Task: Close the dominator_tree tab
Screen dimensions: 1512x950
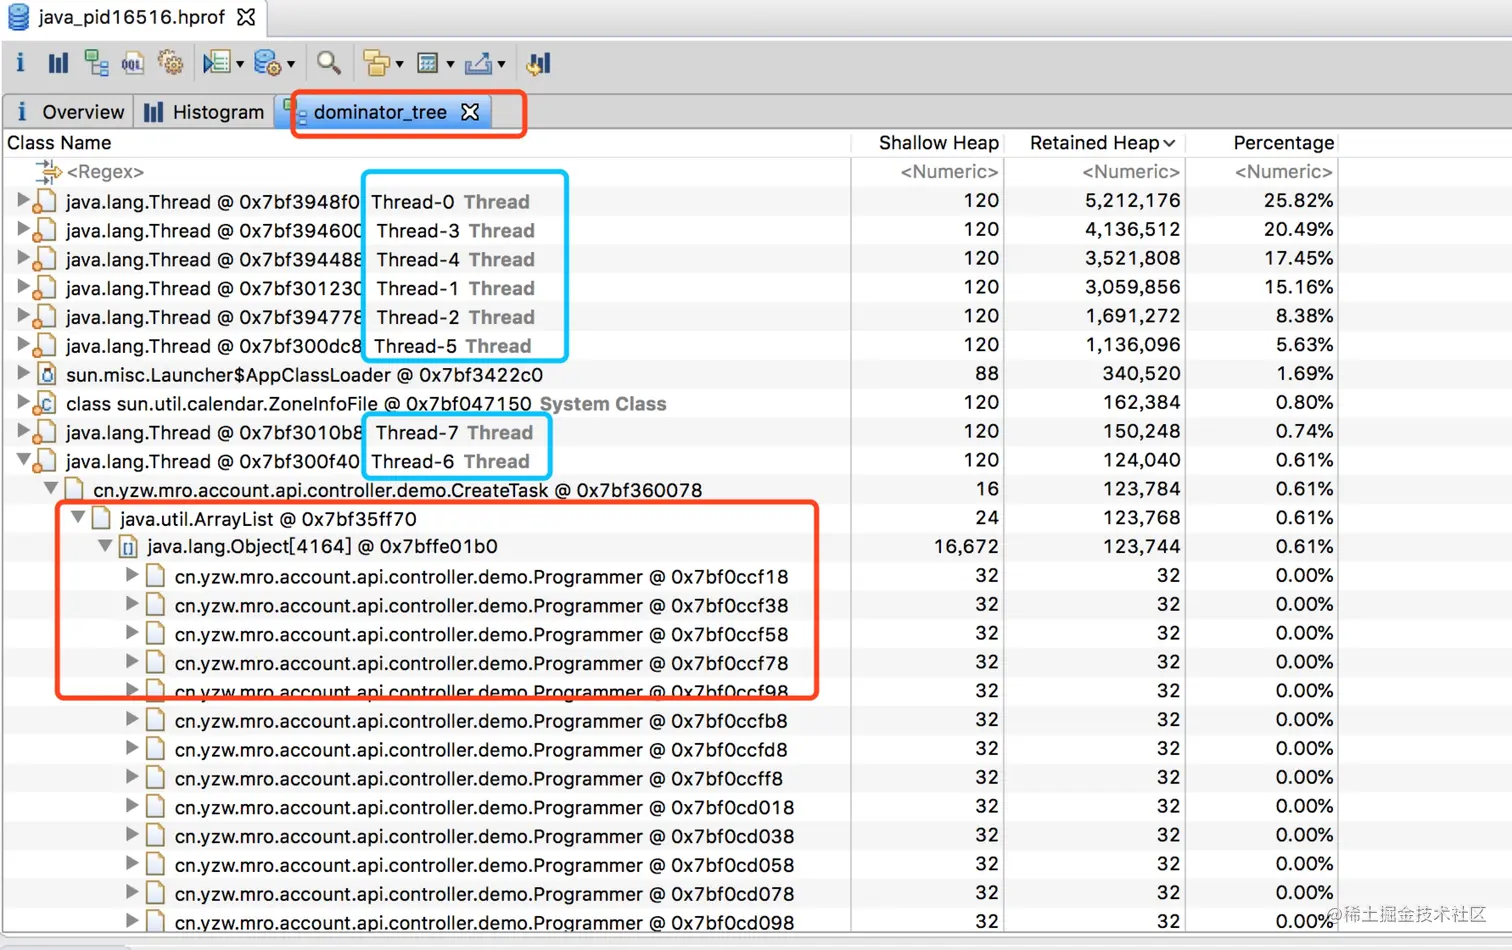Action: (470, 112)
